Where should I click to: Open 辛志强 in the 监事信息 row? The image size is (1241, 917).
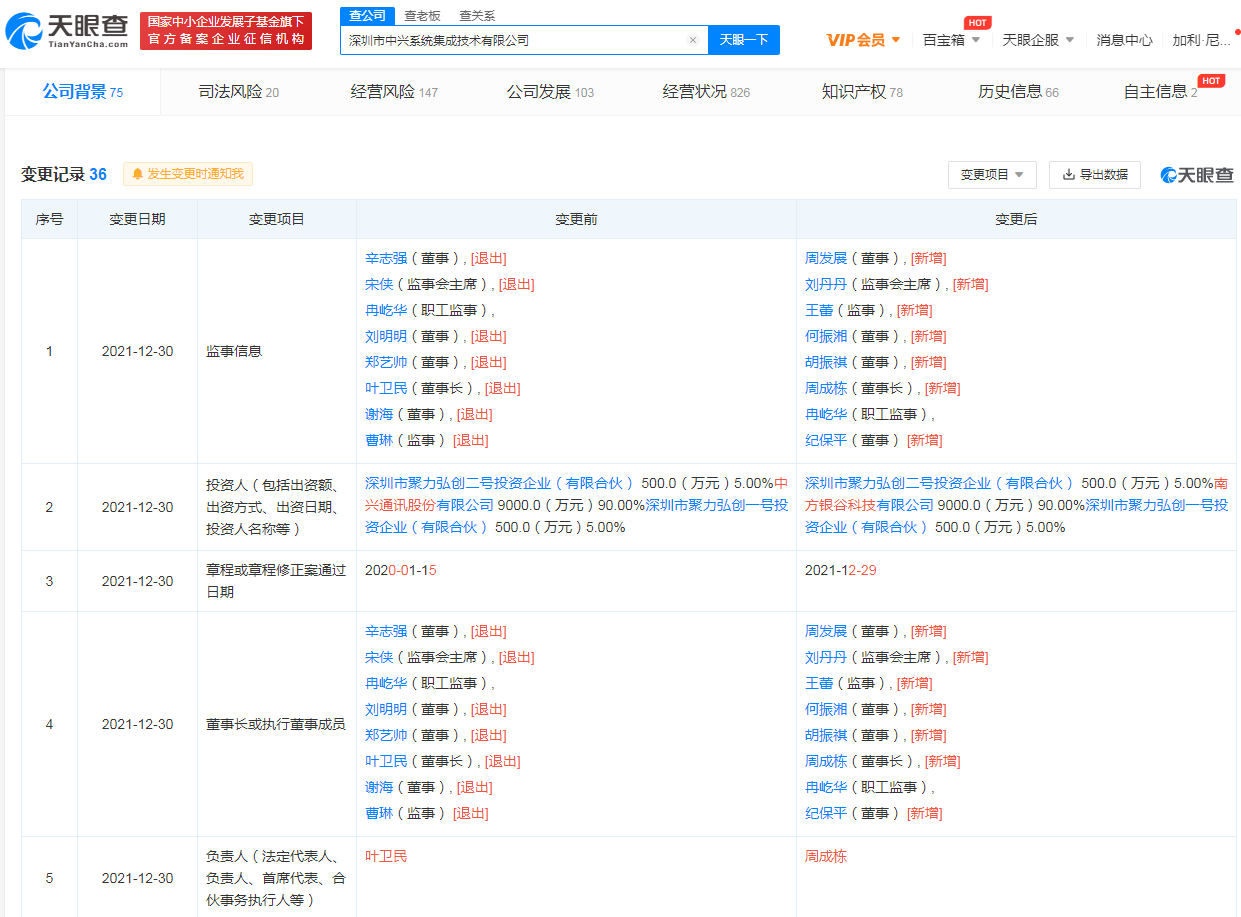386,258
